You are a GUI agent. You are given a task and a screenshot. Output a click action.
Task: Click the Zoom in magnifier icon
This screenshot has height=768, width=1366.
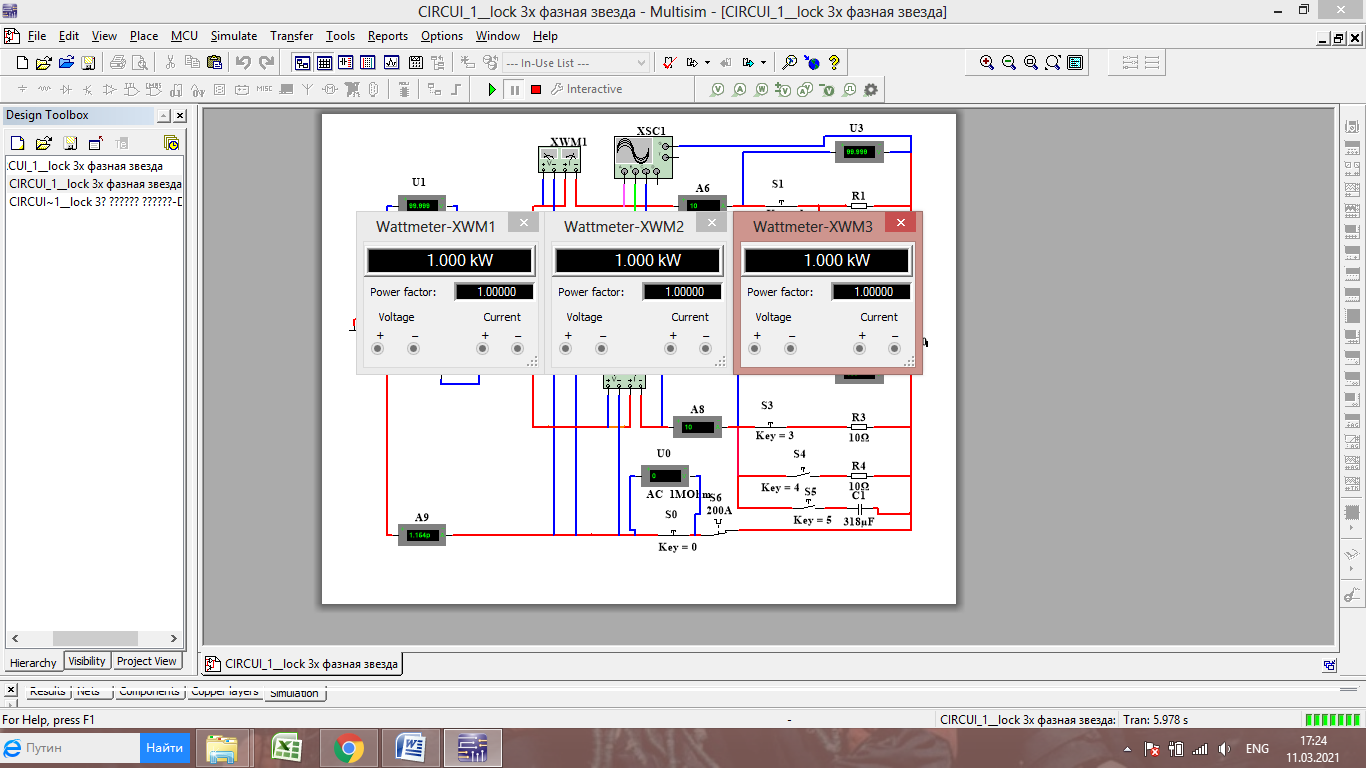click(987, 62)
